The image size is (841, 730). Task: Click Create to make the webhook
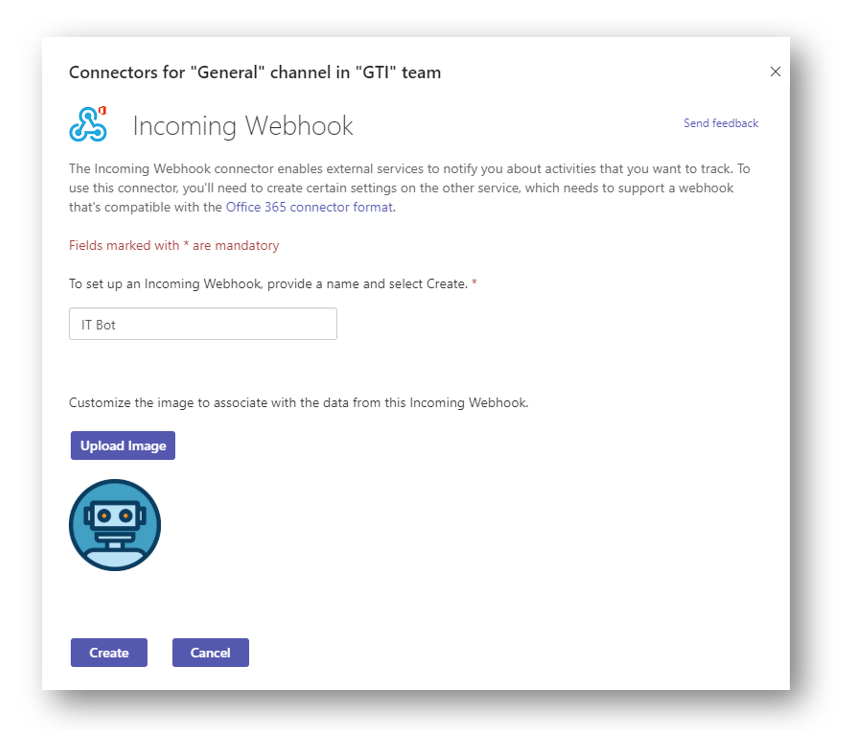click(109, 653)
